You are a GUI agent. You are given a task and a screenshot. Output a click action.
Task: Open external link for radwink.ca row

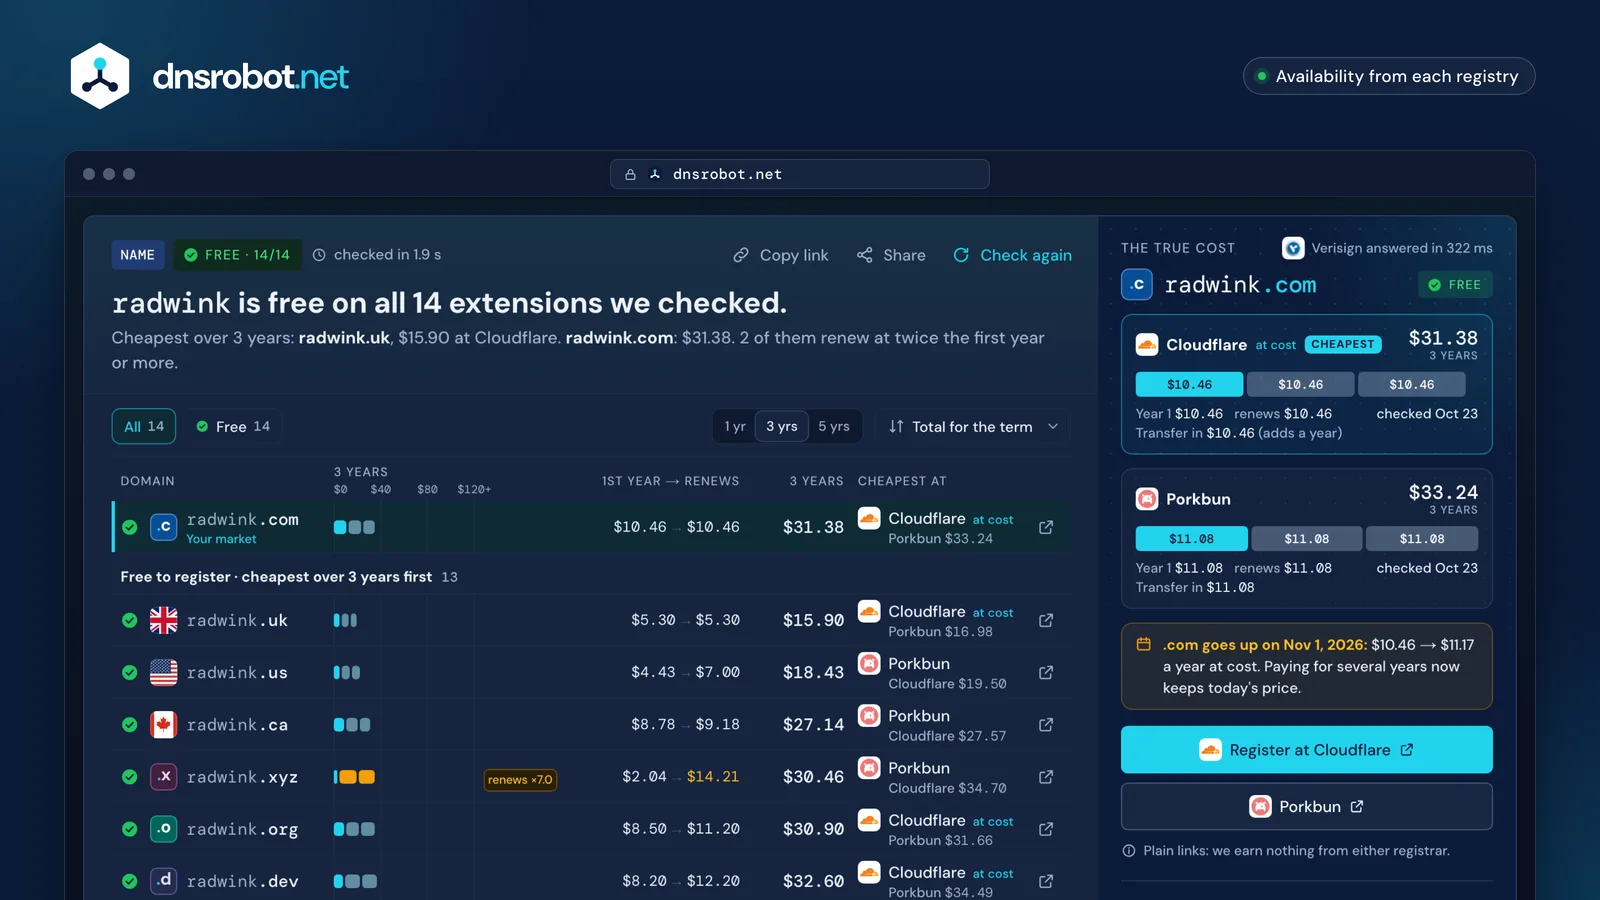coord(1046,724)
